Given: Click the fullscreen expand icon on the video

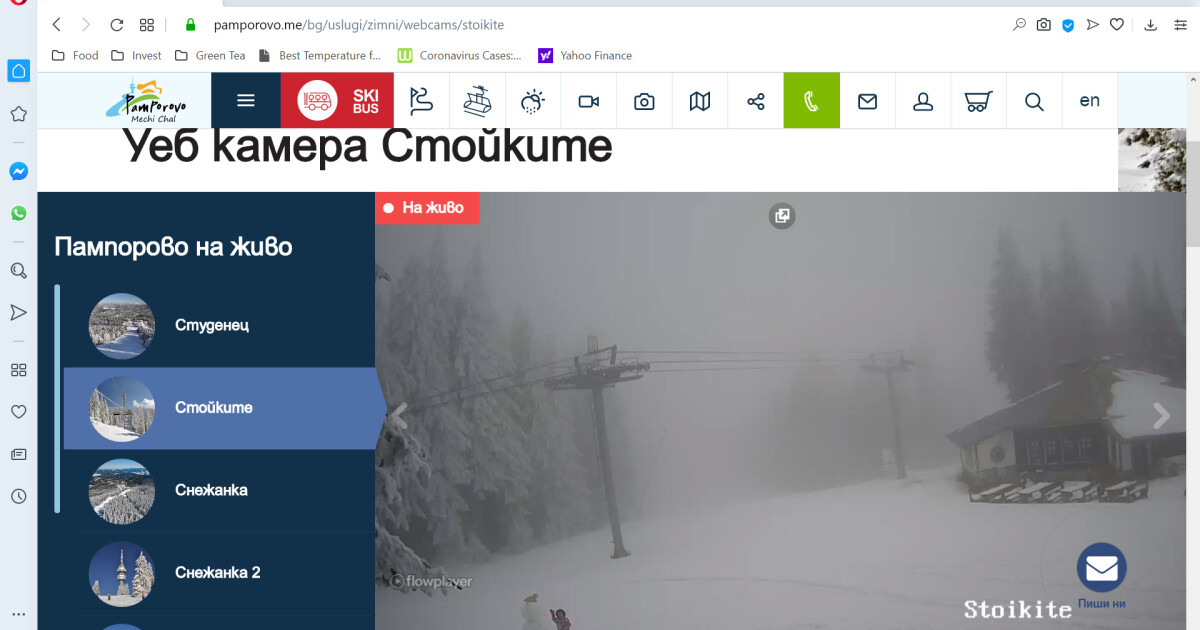Looking at the screenshot, I should (782, 215).
